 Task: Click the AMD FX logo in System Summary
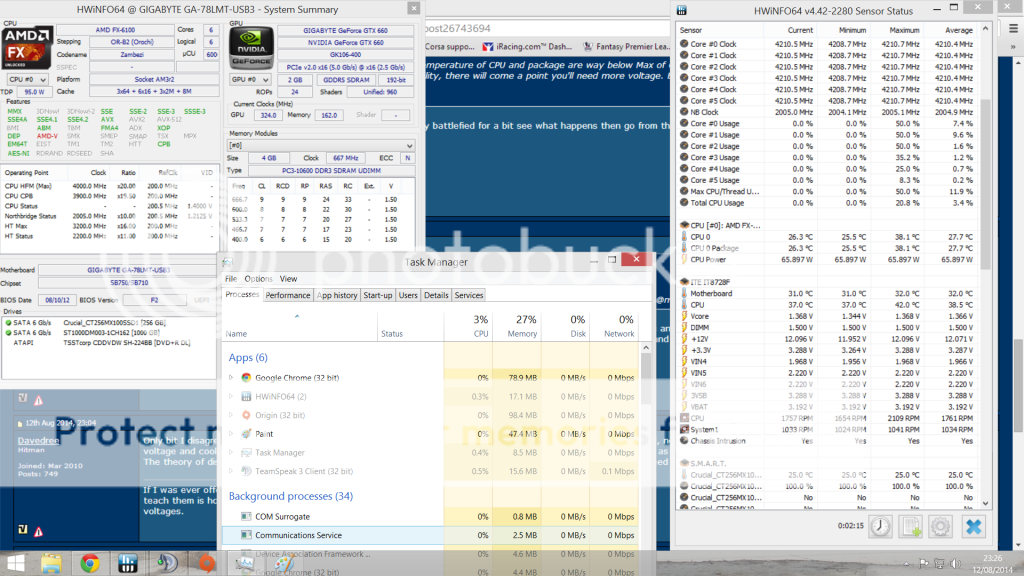(27, 47)
